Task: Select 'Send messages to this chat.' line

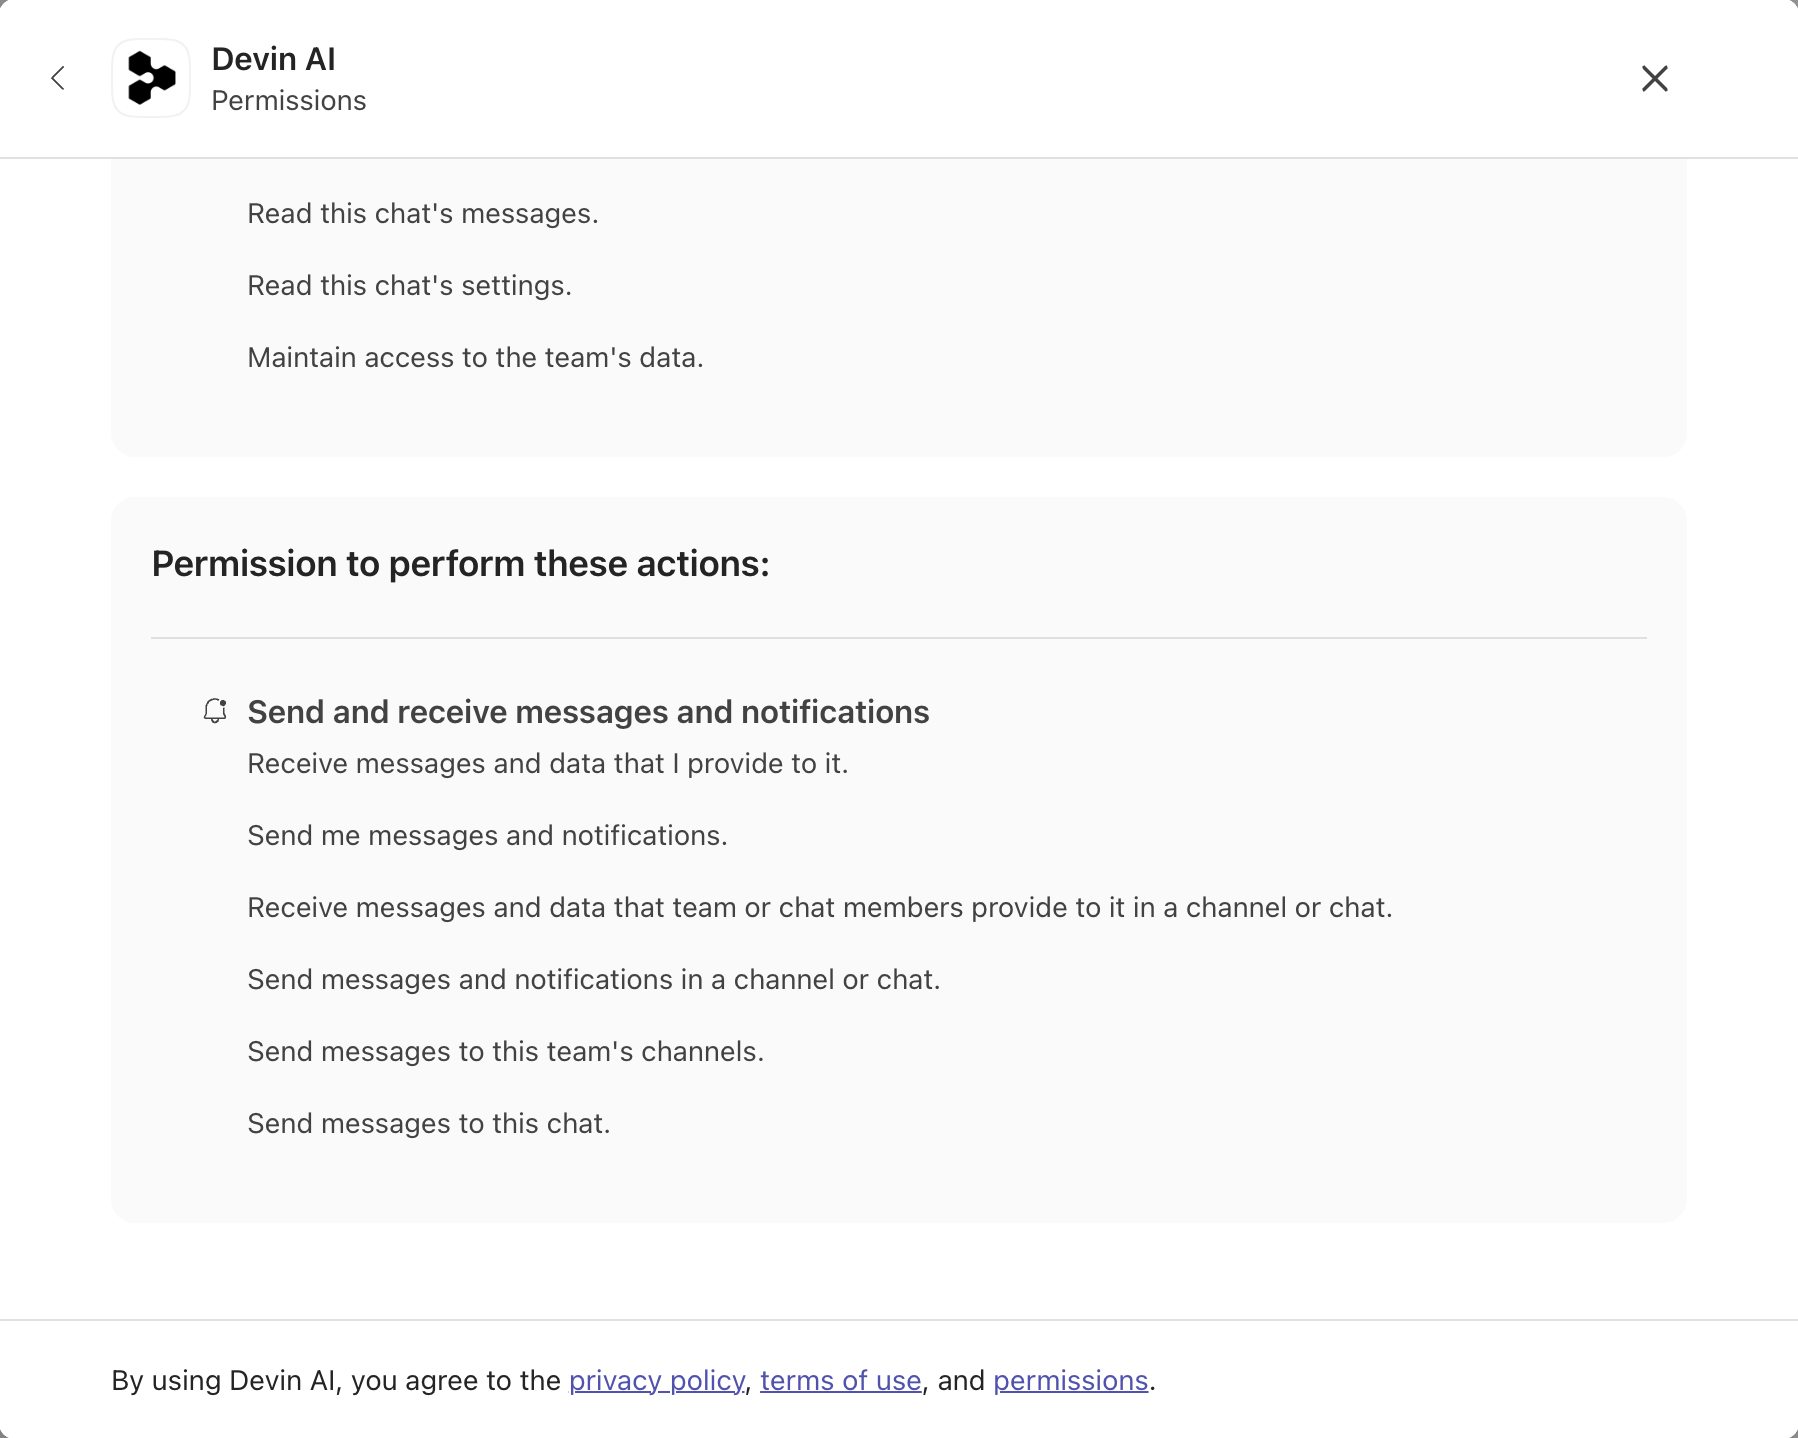Action: tap(428, 1124)
